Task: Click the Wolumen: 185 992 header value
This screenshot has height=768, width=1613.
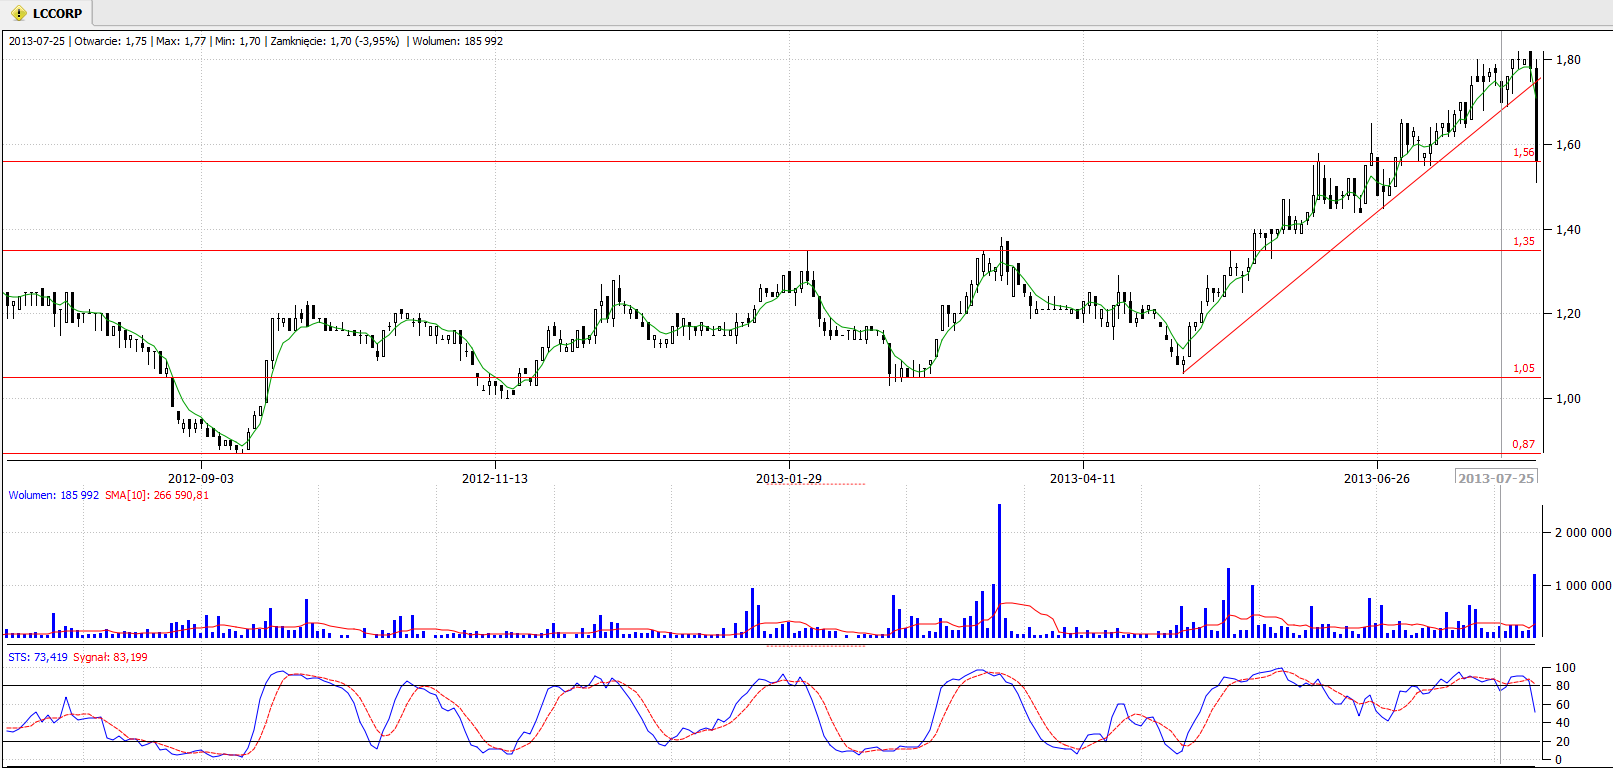Action: click(458, 41)
